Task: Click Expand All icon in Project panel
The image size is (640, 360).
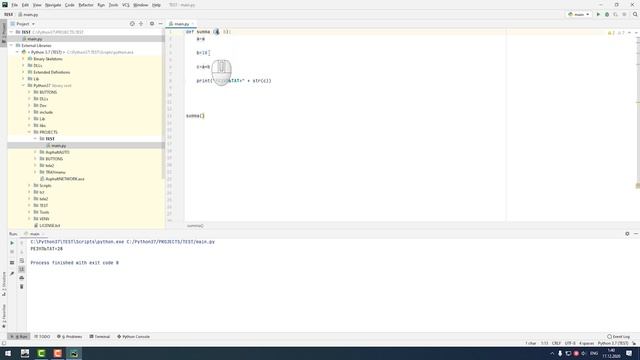Action: point(141,24)
